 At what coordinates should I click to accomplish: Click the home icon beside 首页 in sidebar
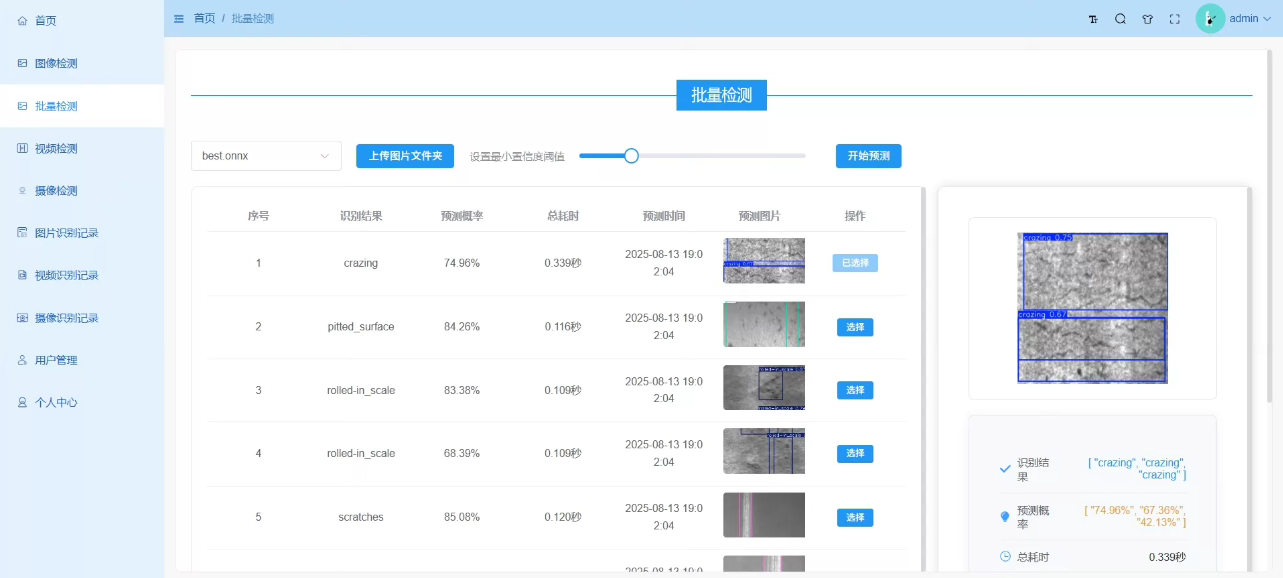[x=22, y=20]
